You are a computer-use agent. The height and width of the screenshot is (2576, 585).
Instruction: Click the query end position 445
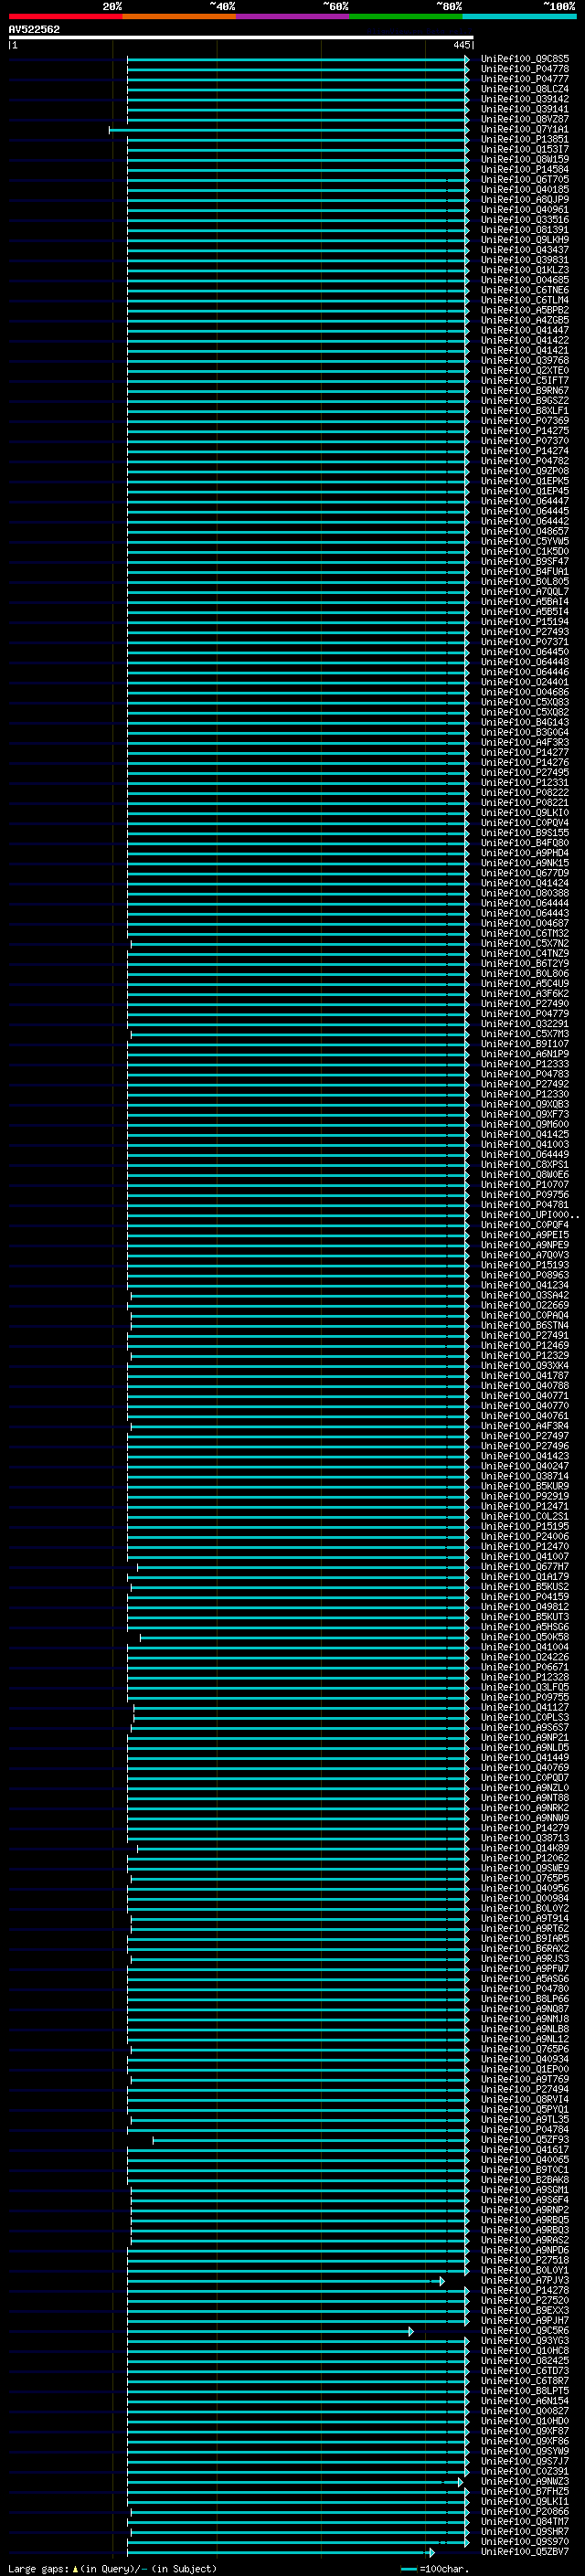pos(461,45)
